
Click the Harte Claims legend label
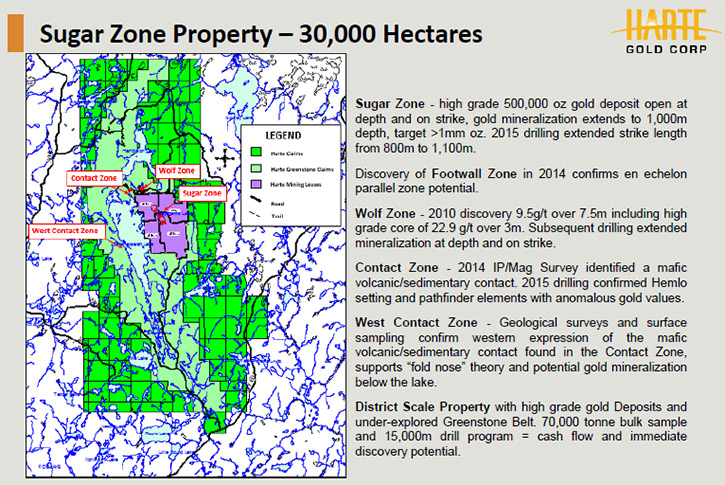point(287,153)
